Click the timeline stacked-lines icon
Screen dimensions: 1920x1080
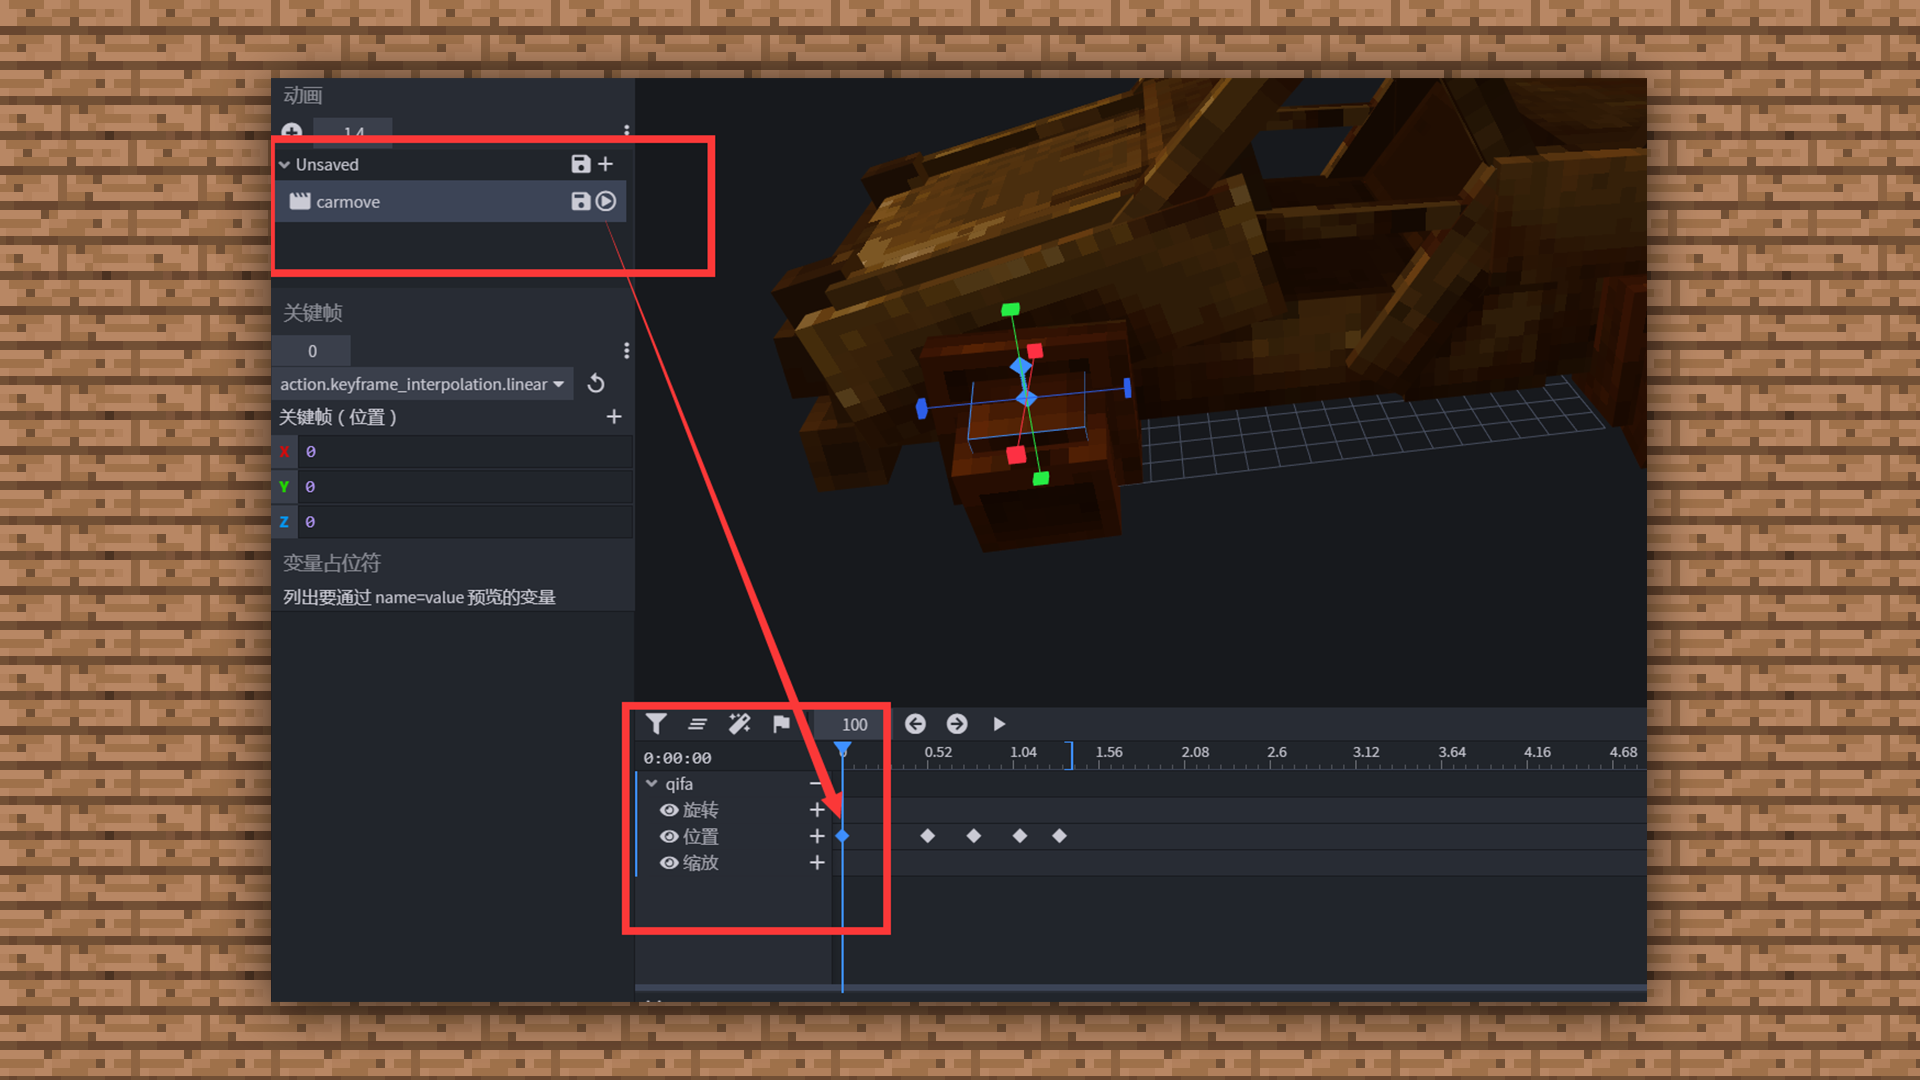pos(698,724)
